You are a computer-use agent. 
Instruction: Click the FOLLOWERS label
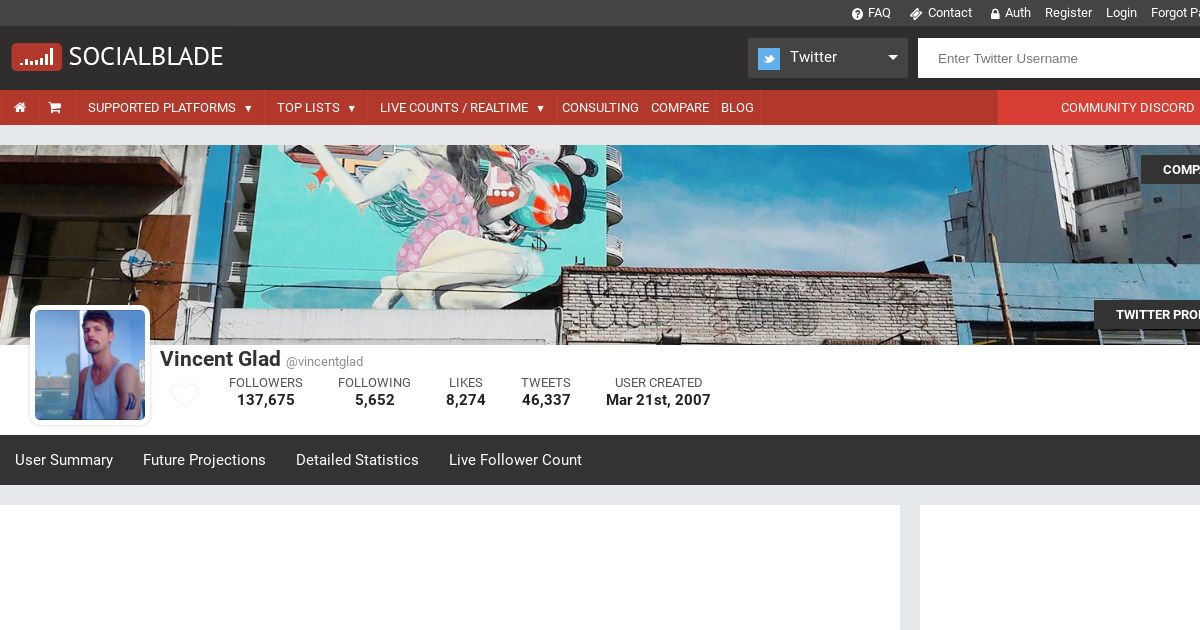pos(266,383)
